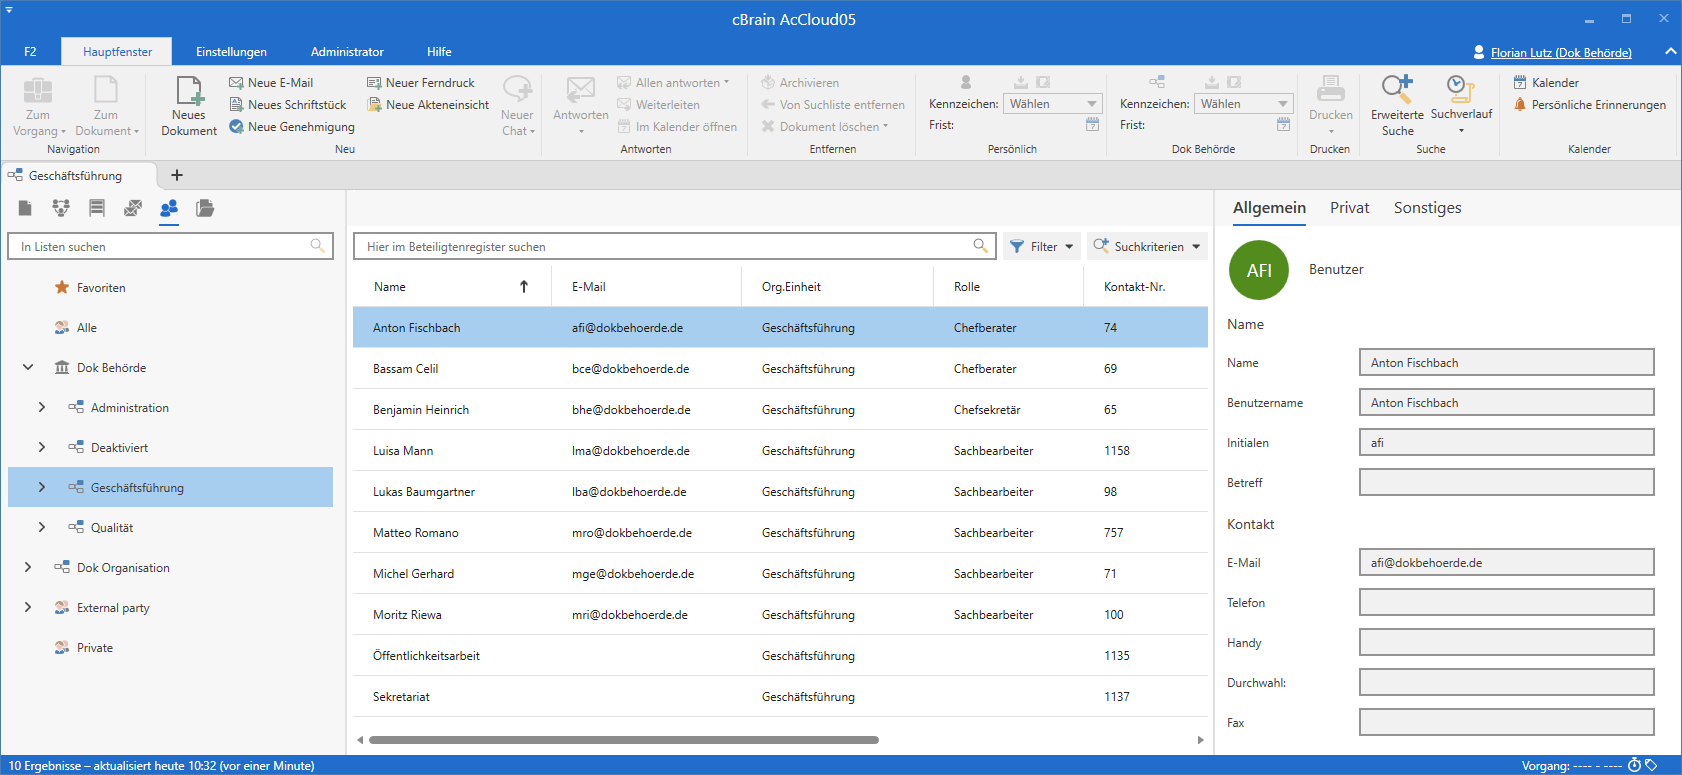Open Erweiterte Suche magnifier icon
Viewport: 1682px width, 775px height.
pos(1397,90)
